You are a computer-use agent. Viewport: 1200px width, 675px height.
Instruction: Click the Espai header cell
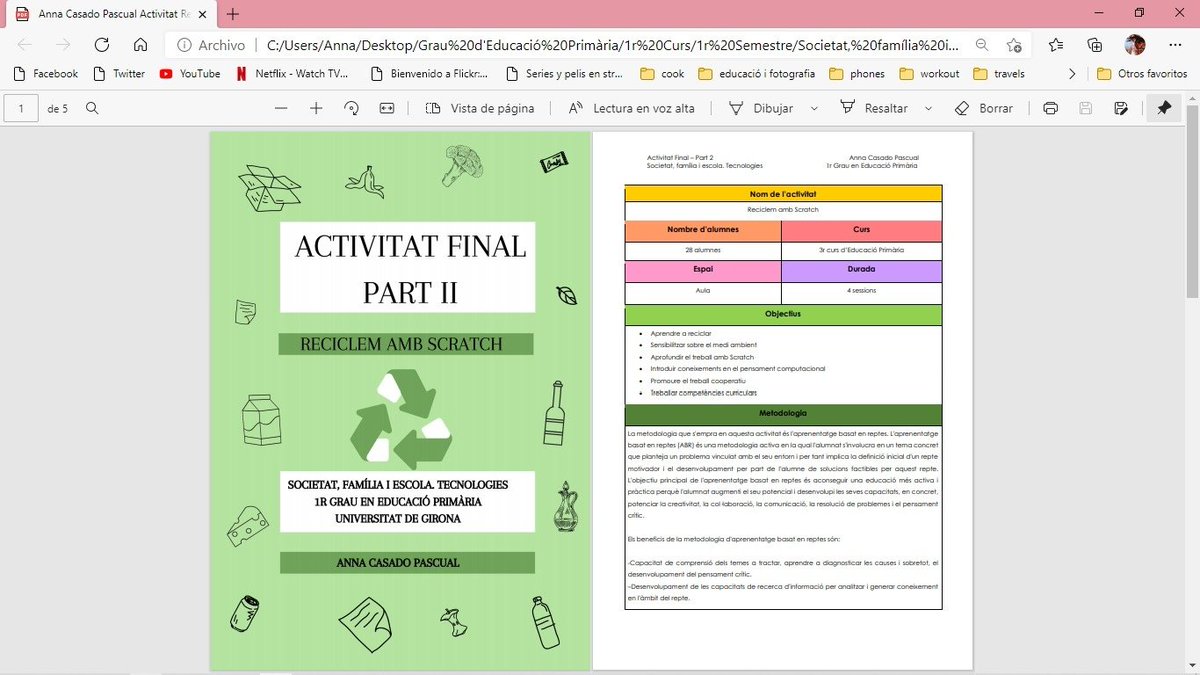703,271
